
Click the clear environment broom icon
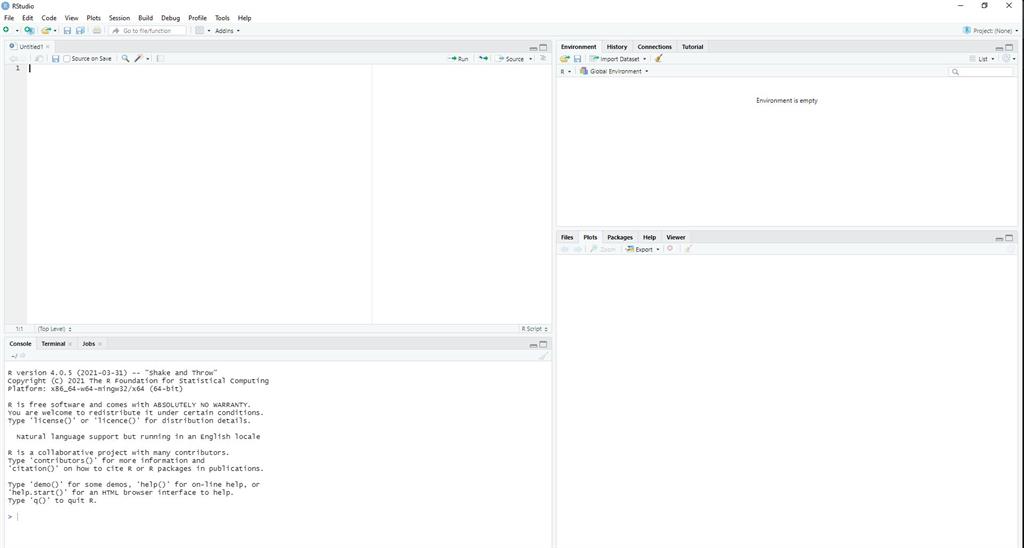pyautogui.click(x=659, y=59)
